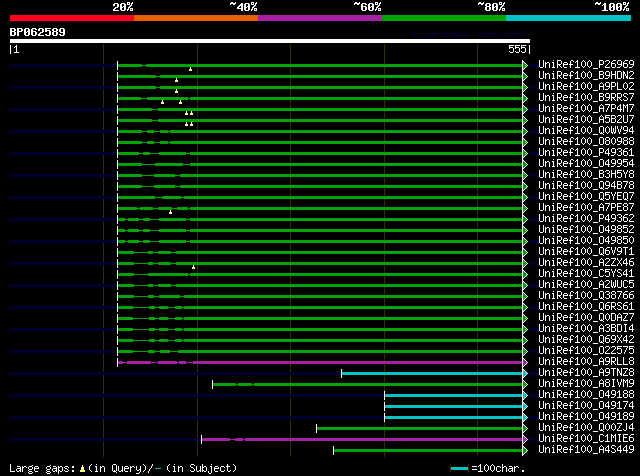The width and height of the screenshot is (640, 476).
Task: Click the BP062589 query name
Action: tap(38, 32)
